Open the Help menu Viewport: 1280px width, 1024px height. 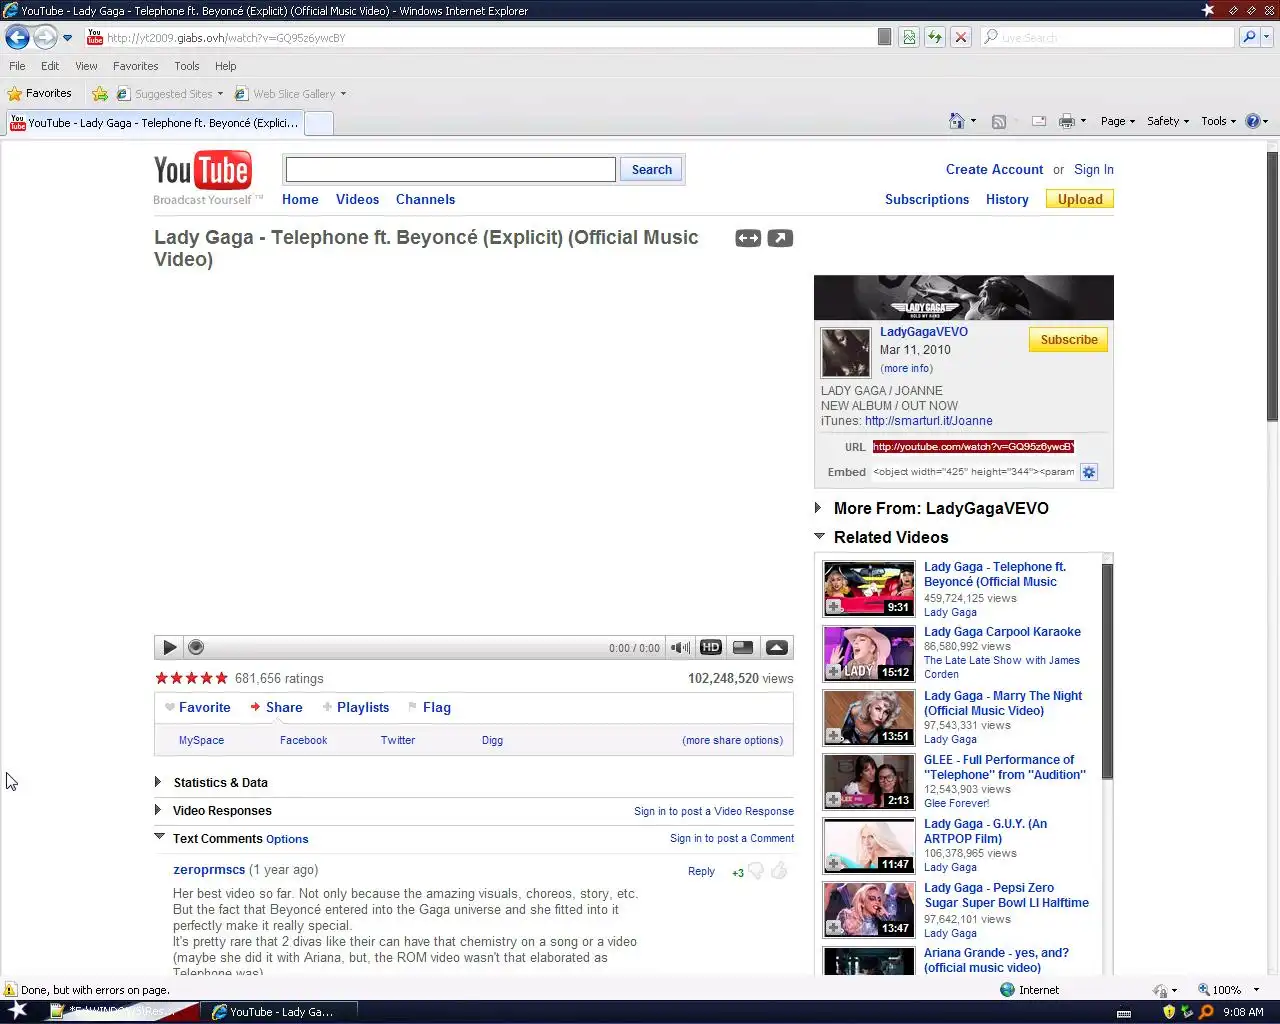tap(226, 66)
